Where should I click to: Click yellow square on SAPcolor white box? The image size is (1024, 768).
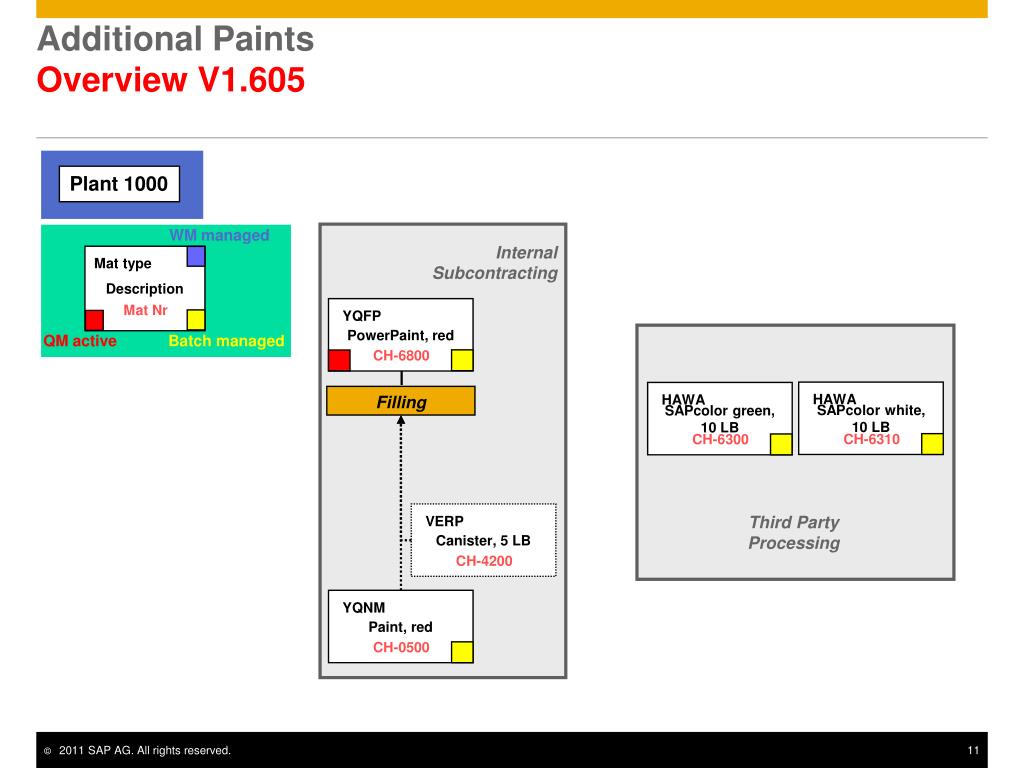coord(932,443)
